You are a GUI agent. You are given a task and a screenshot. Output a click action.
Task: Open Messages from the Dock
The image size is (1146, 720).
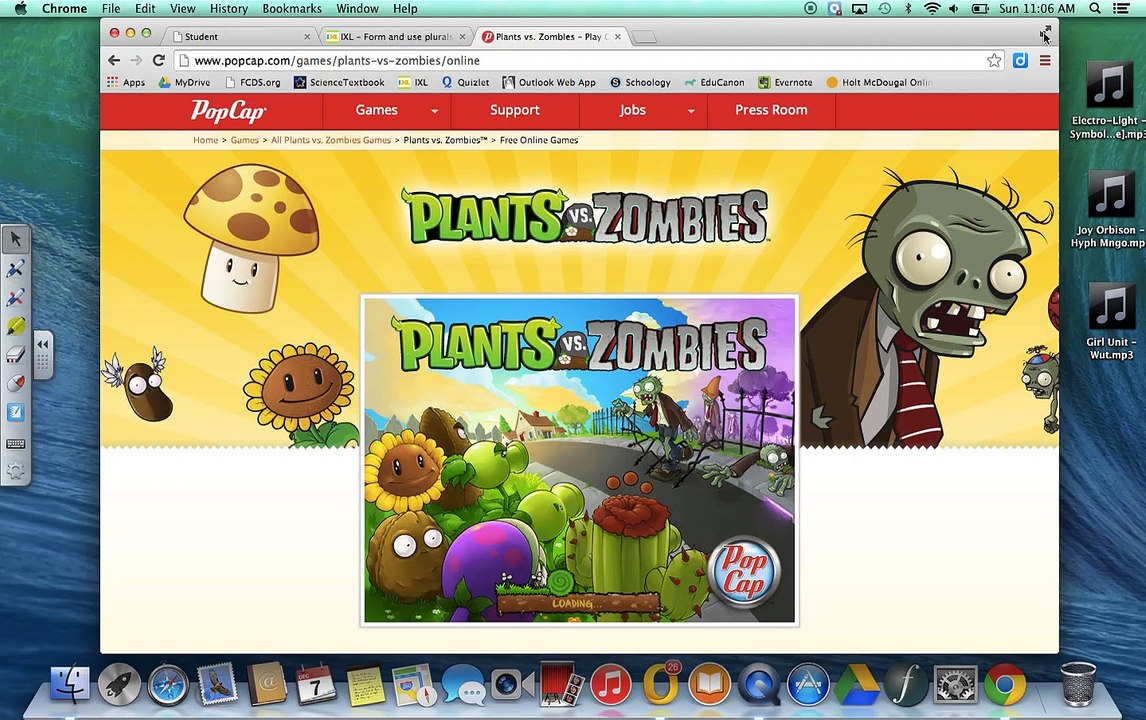click(x=463, y=686)
